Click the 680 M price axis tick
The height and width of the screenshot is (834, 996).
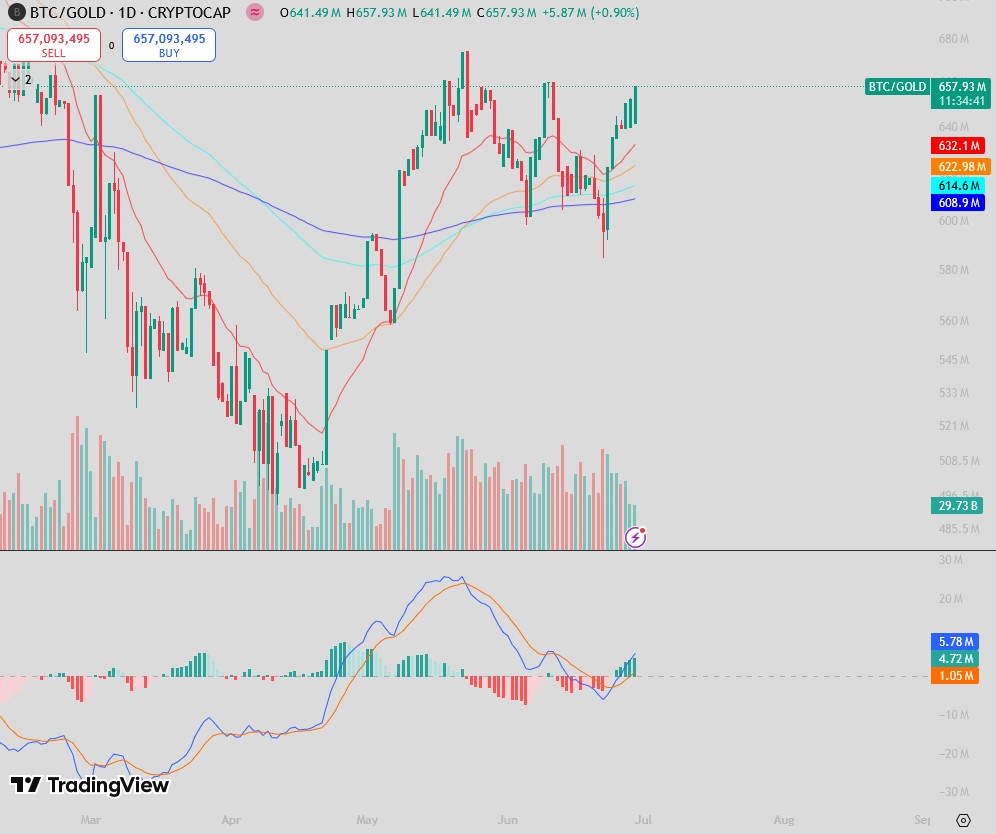[954, 39]
